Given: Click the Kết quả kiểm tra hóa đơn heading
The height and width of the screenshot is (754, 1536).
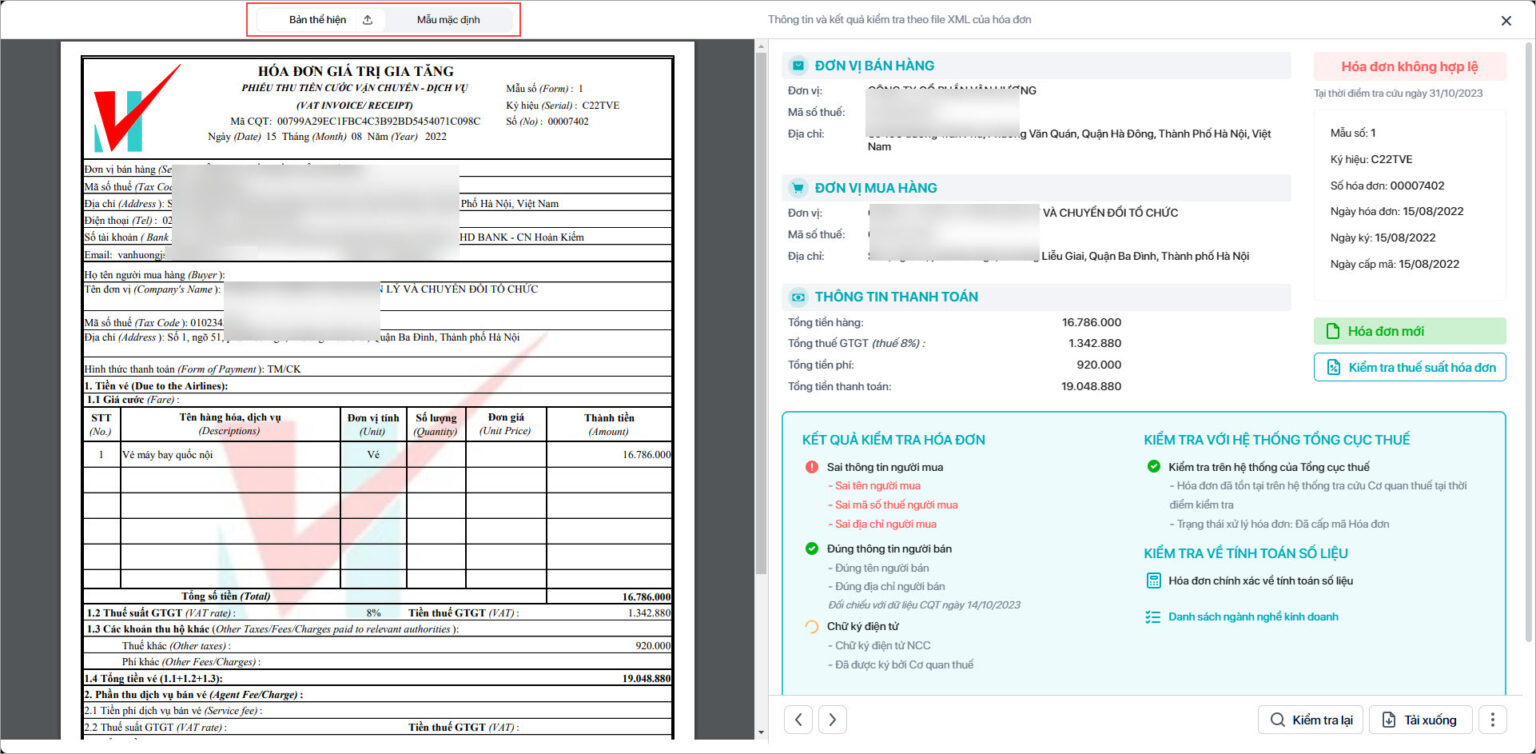Looking at the screenshot, I should pos(893,440).
